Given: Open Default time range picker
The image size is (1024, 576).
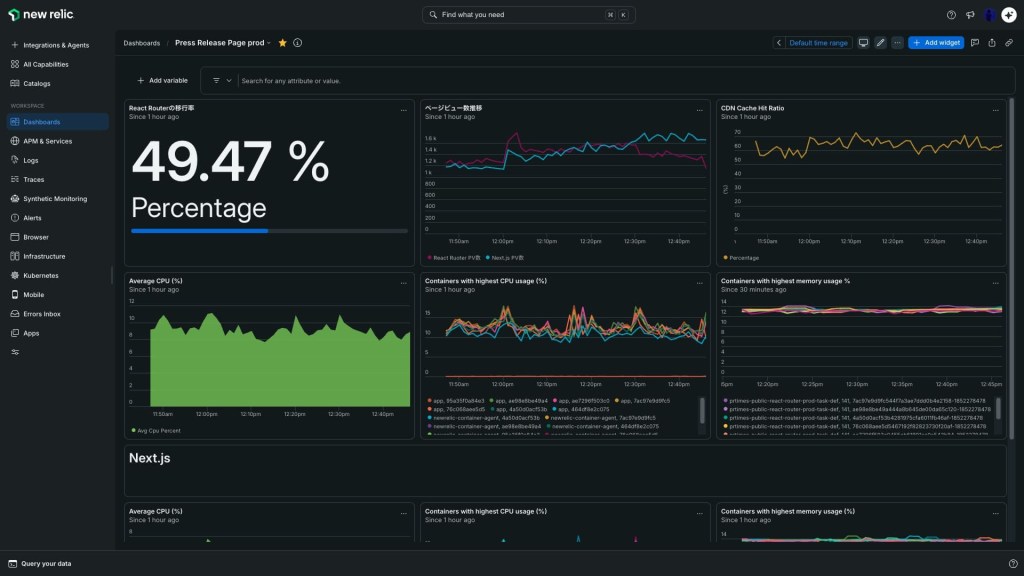Looking at the screenshot, I should pyautogui.click(x=818, y=42).
